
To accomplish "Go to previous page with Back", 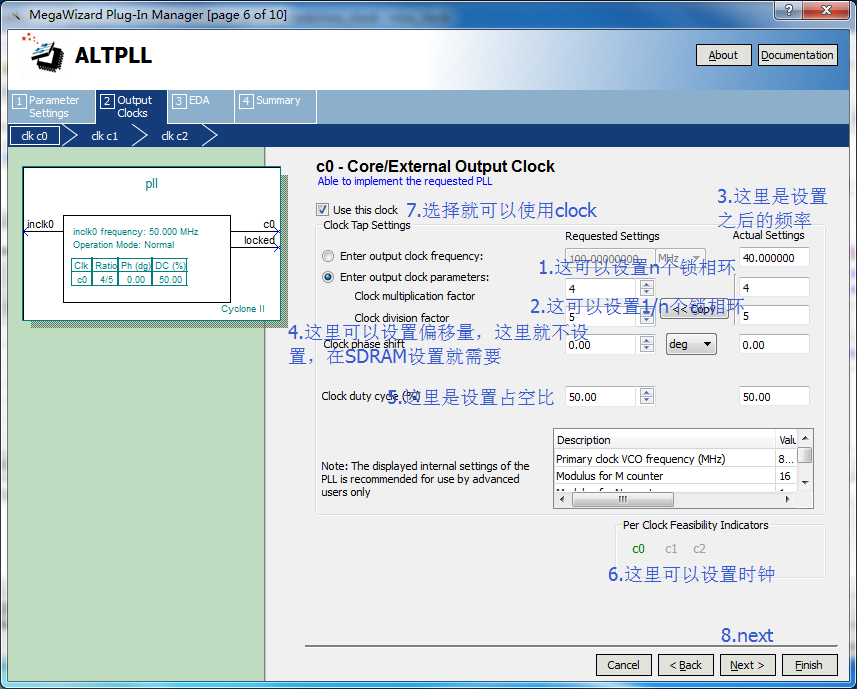I will pos(686,665).
